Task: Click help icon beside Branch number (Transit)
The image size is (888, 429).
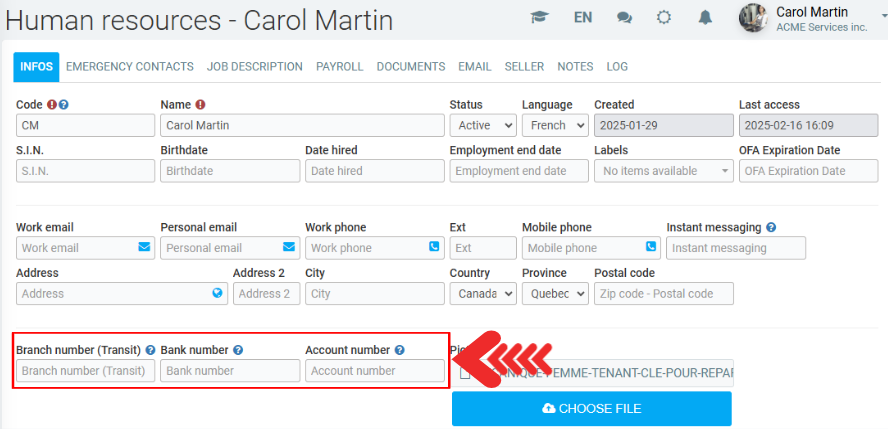Action: pyautogui.click(x=150, y=350)
